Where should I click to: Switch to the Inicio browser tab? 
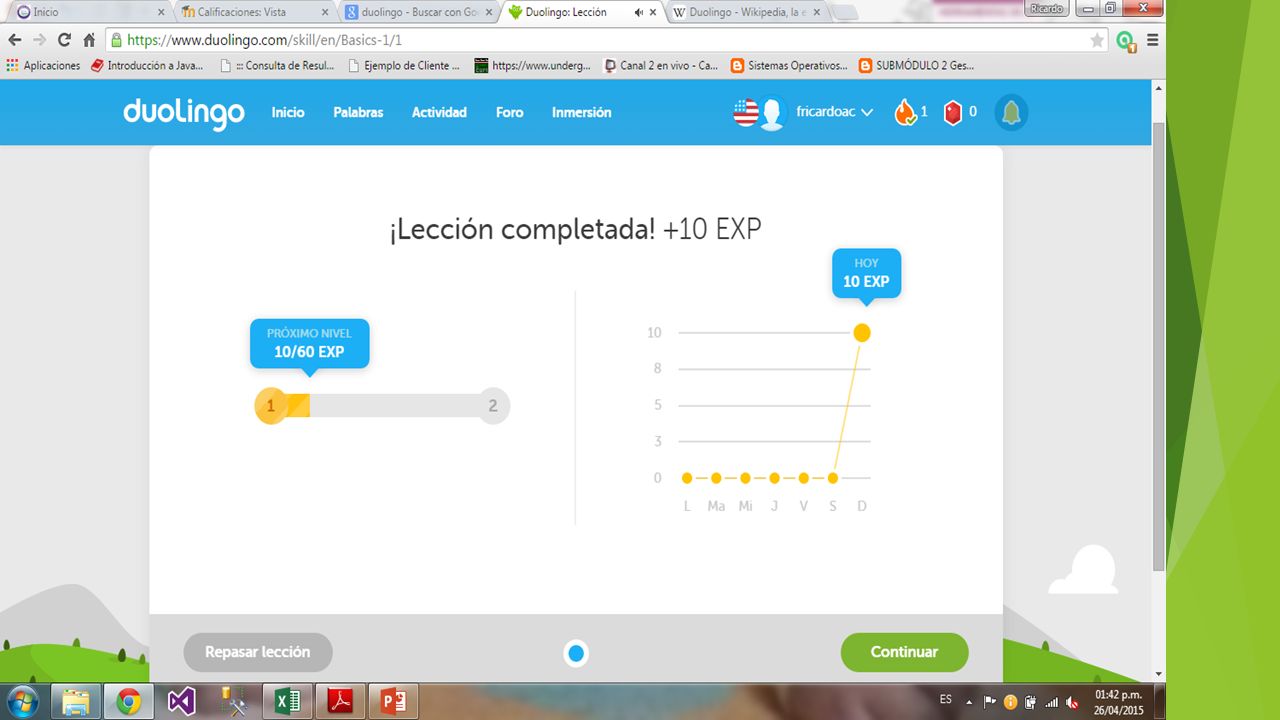tap(88, 13)
